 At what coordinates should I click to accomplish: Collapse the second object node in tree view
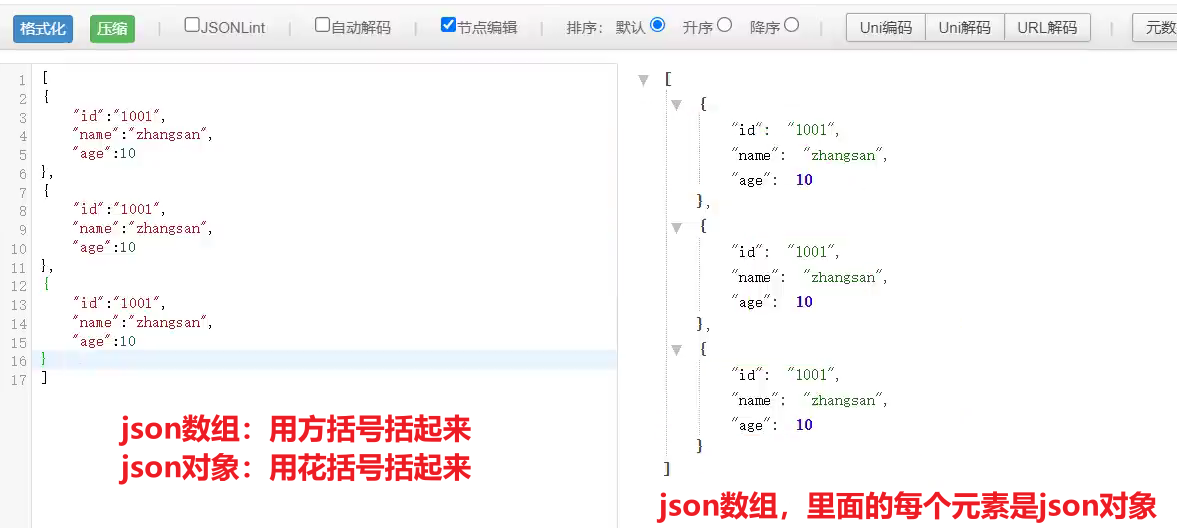[x=676, y=227]
